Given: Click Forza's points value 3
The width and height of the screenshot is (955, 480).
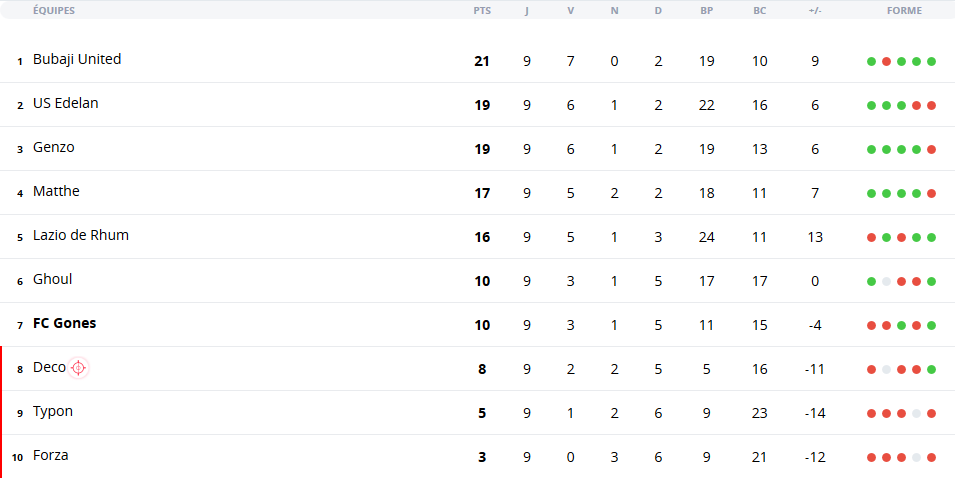Looking at the screenshot, I should [x=482, y=457].
